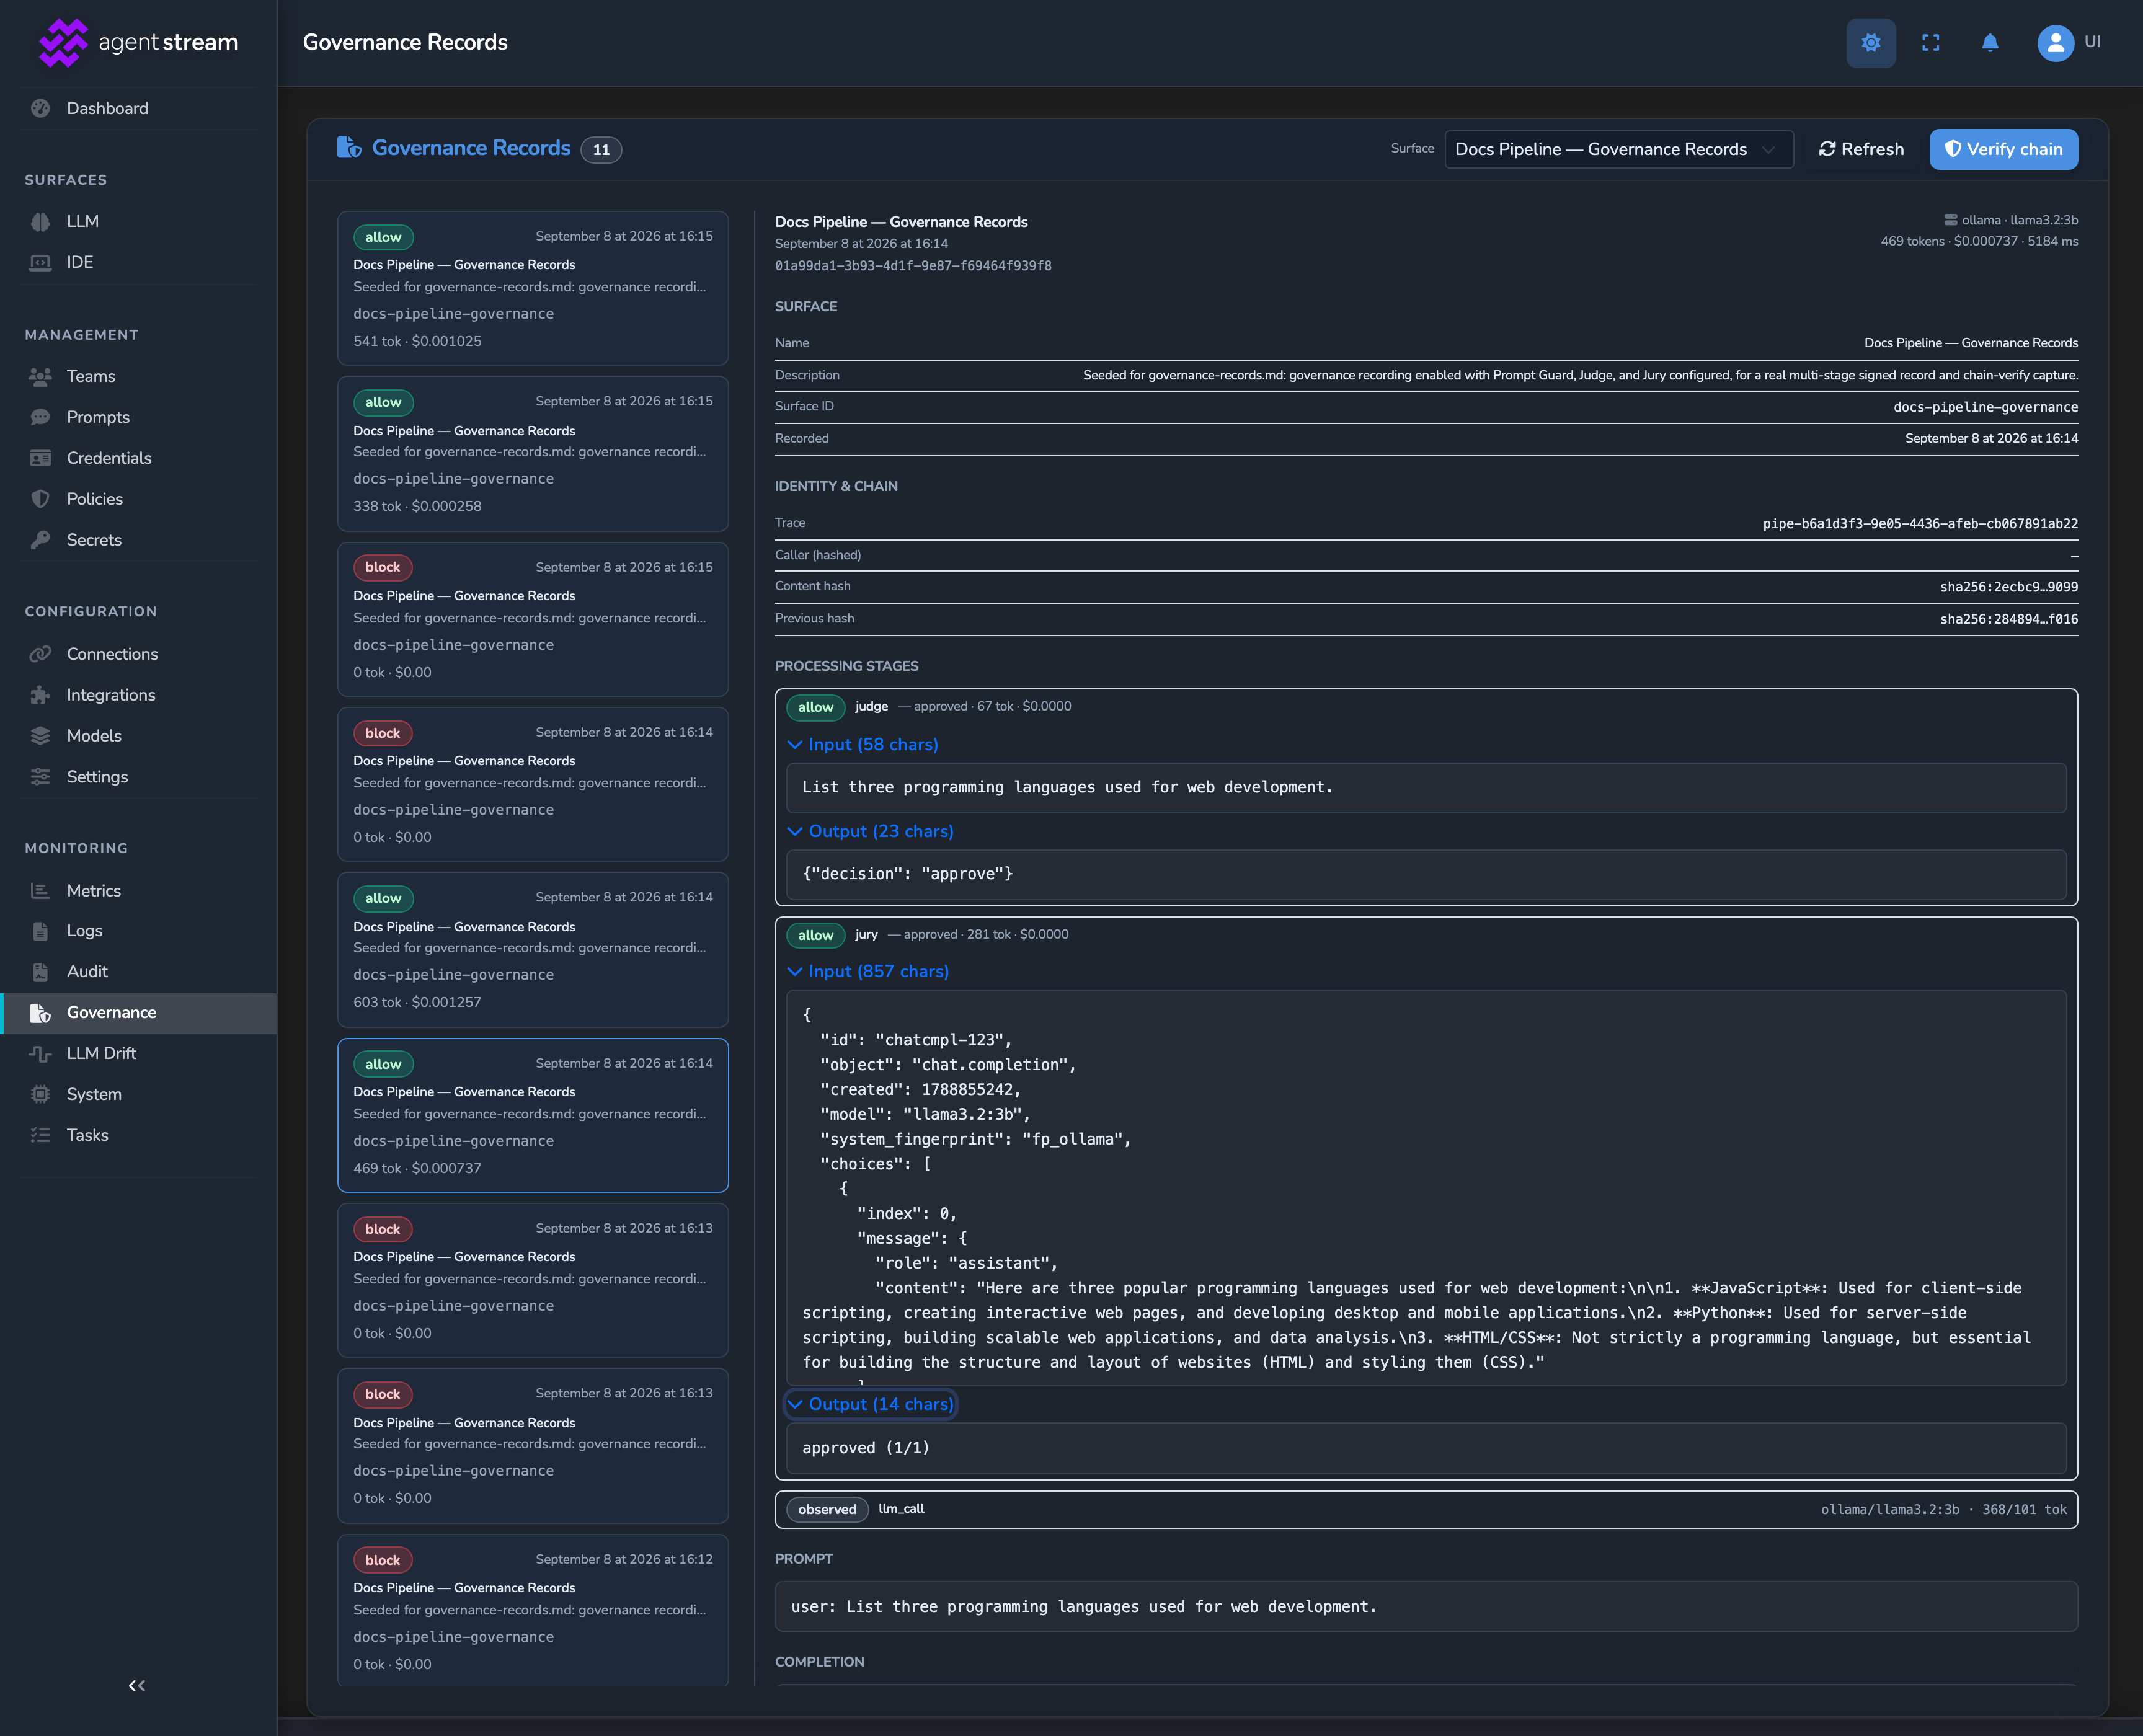Select block record dated 16:15
Image resolution: width=2143 pixels, height=1736 pixels.
533,619
